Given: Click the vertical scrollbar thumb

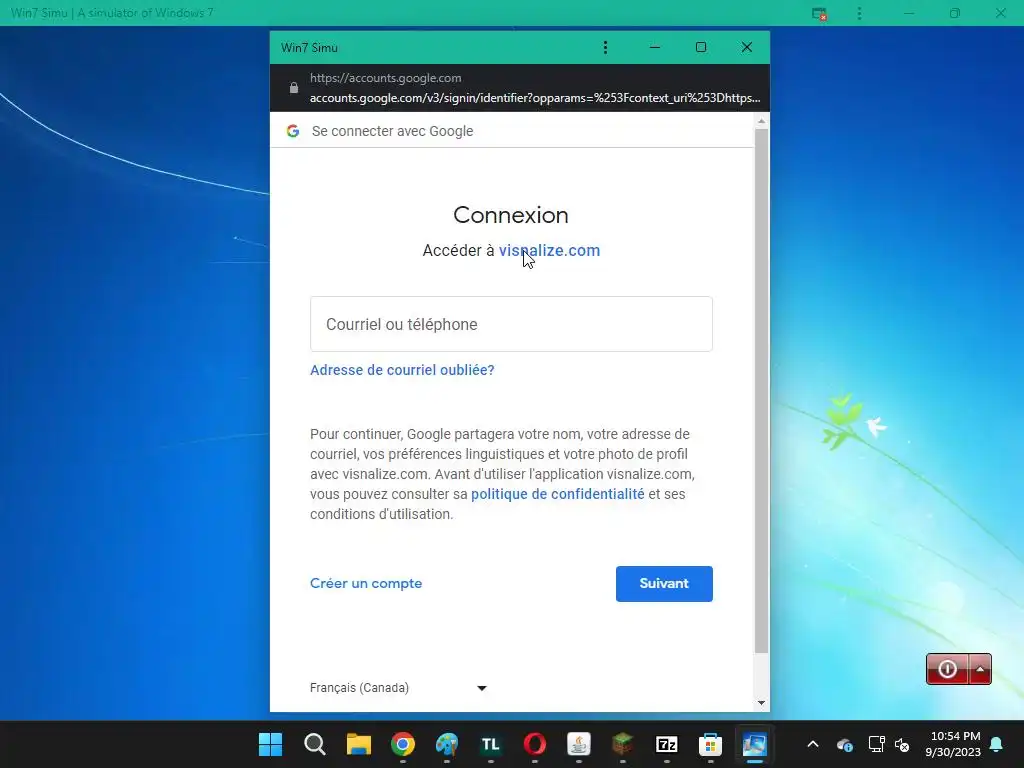Looking at the screenshot, I should coord(761,391).
